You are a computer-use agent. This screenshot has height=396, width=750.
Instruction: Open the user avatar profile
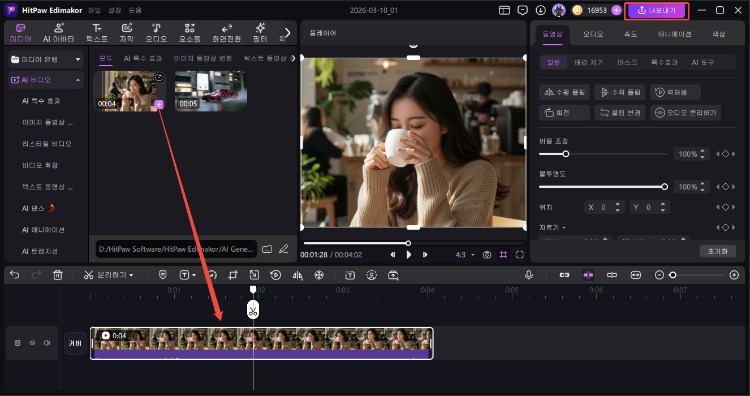[x=559, y=10]
